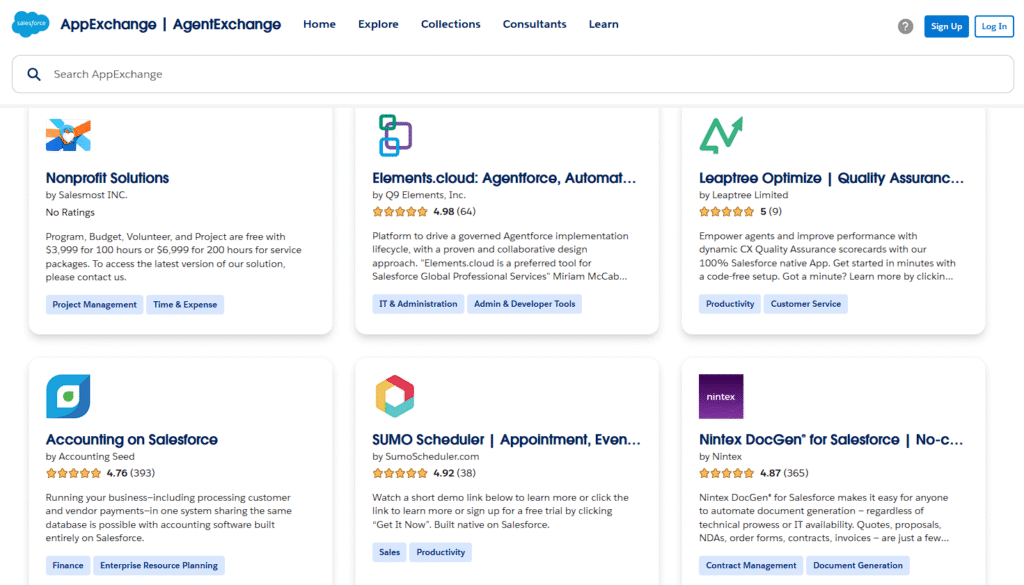Open the Explore menu

point(378,25)
